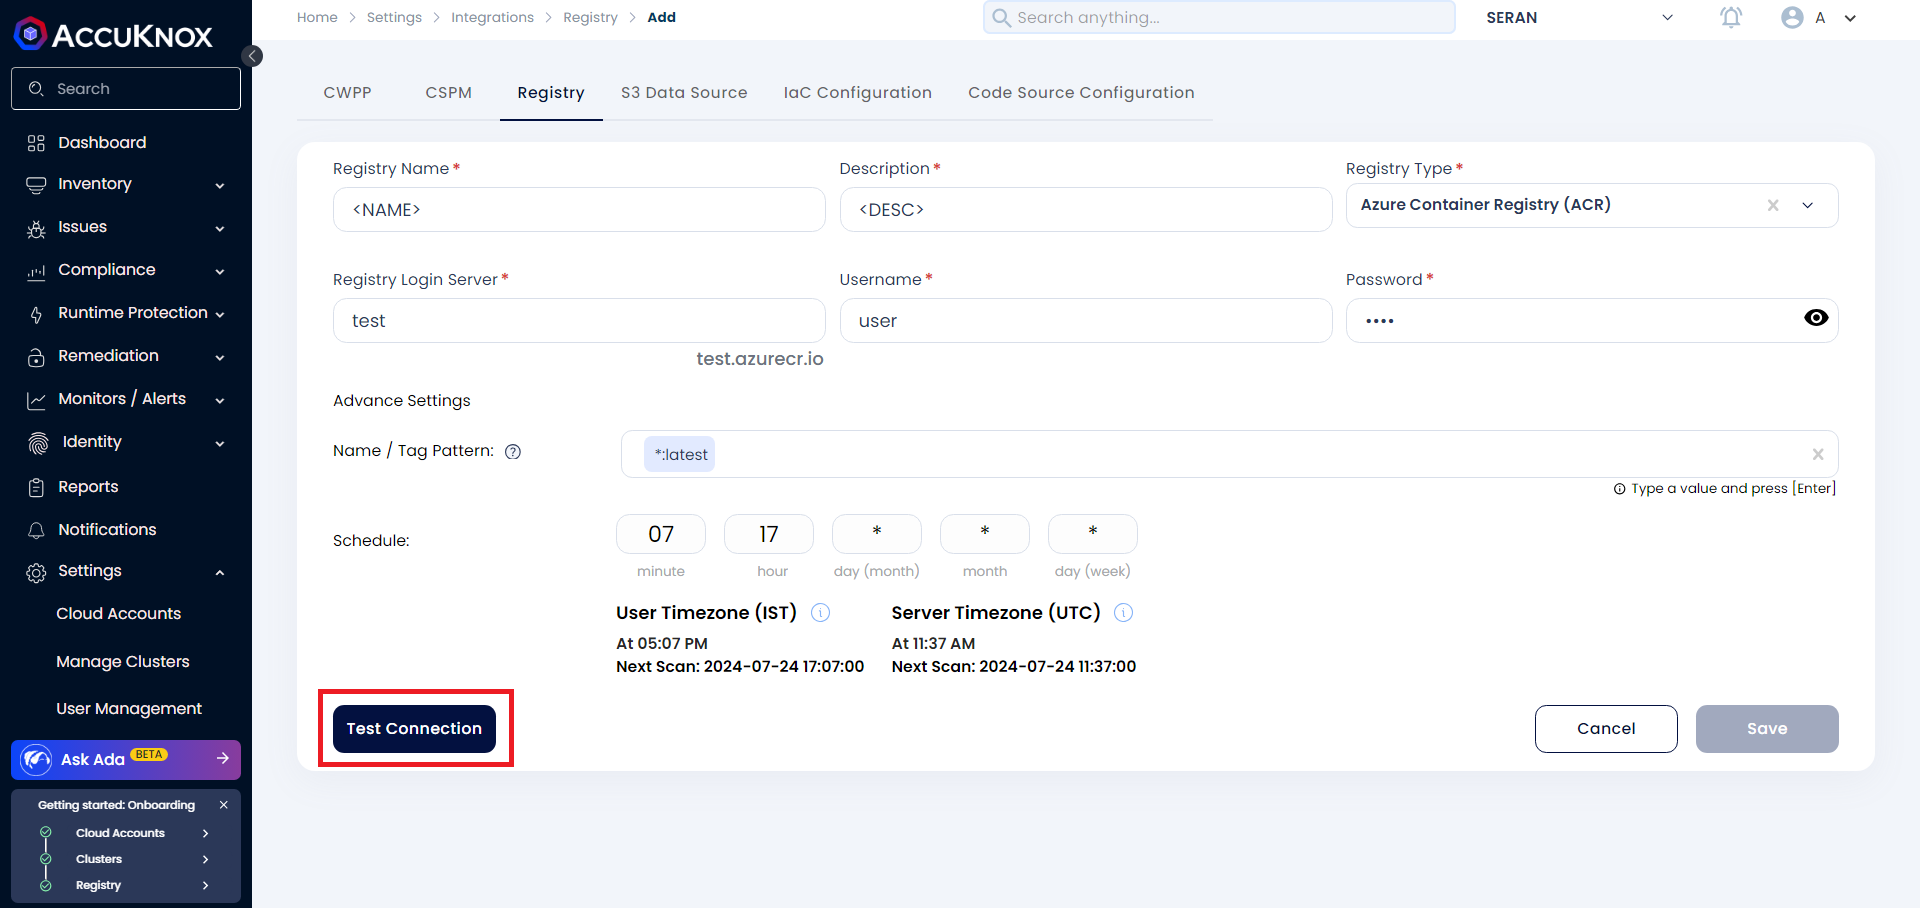The width and height of the screenshot is (1920, 908).
Task: Collapse the sidebar with the arrow button
Action: point(253,56)
